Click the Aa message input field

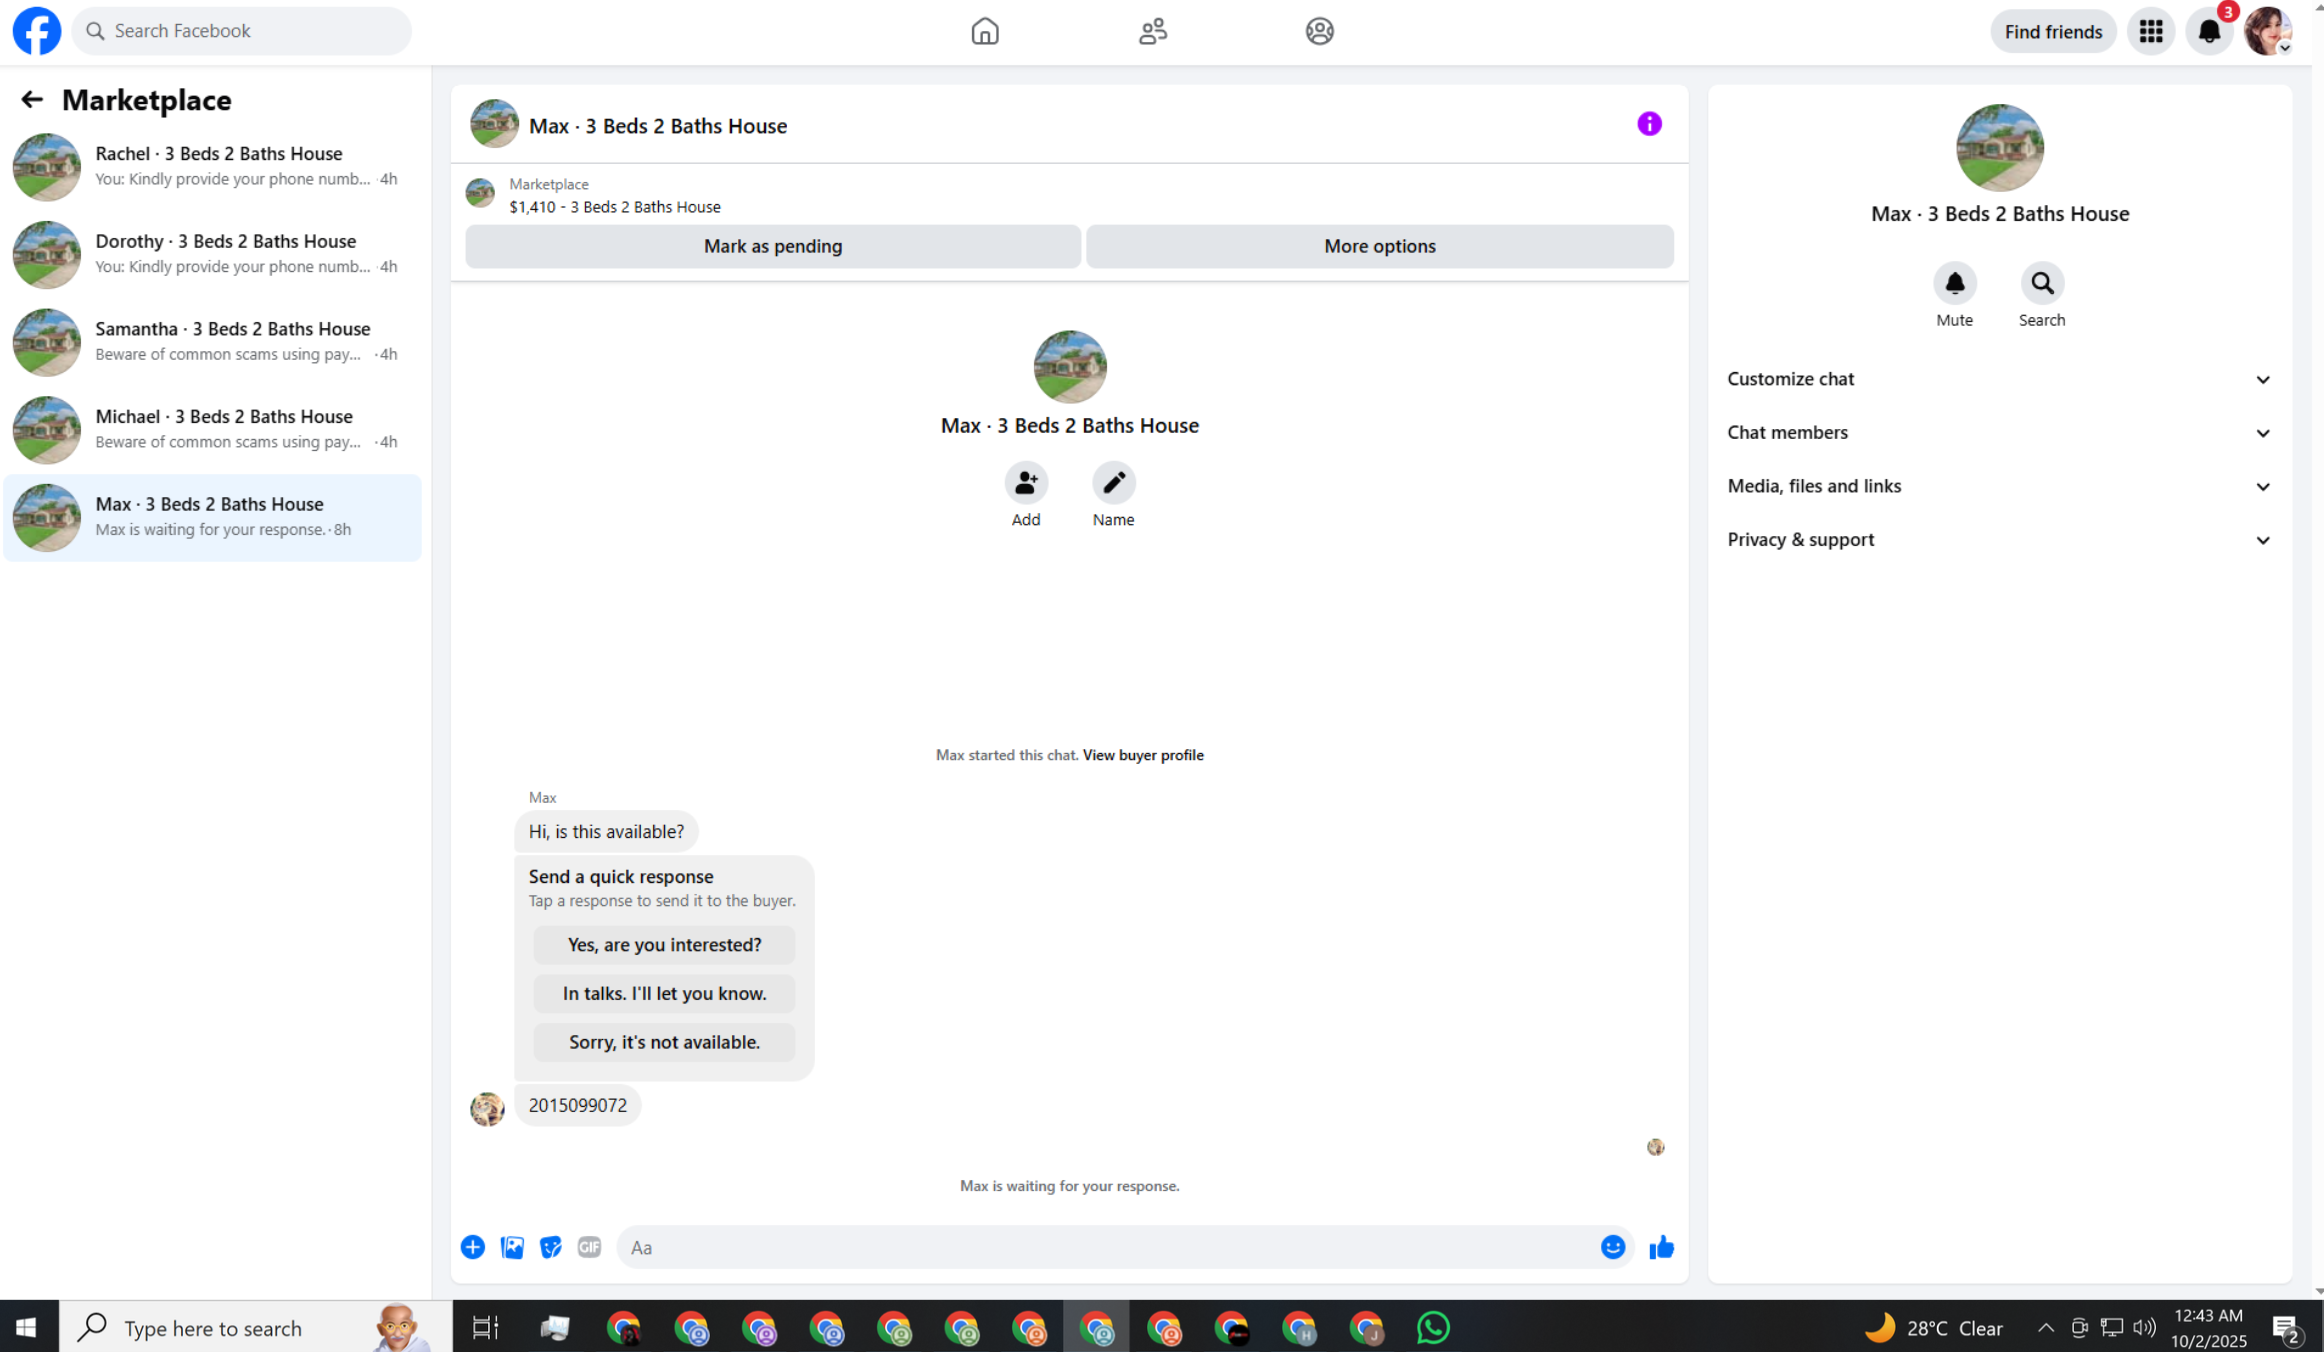point(1100,1247)
